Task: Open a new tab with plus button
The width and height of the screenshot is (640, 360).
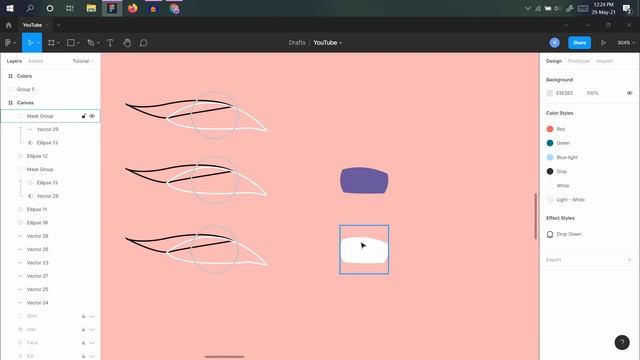Action: (x=59, y=25)
